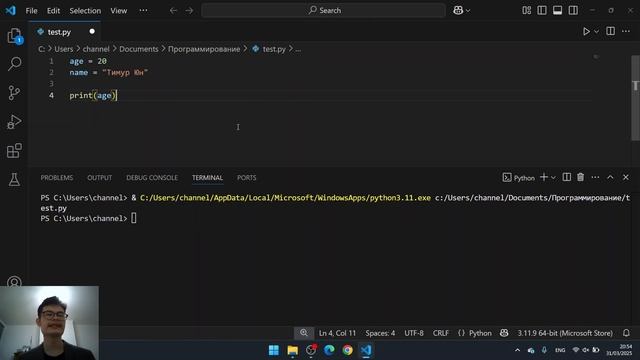This screenshot has height=360, width=640.
Task: Go forward with the right arrow
Action: tap(189, 11)
